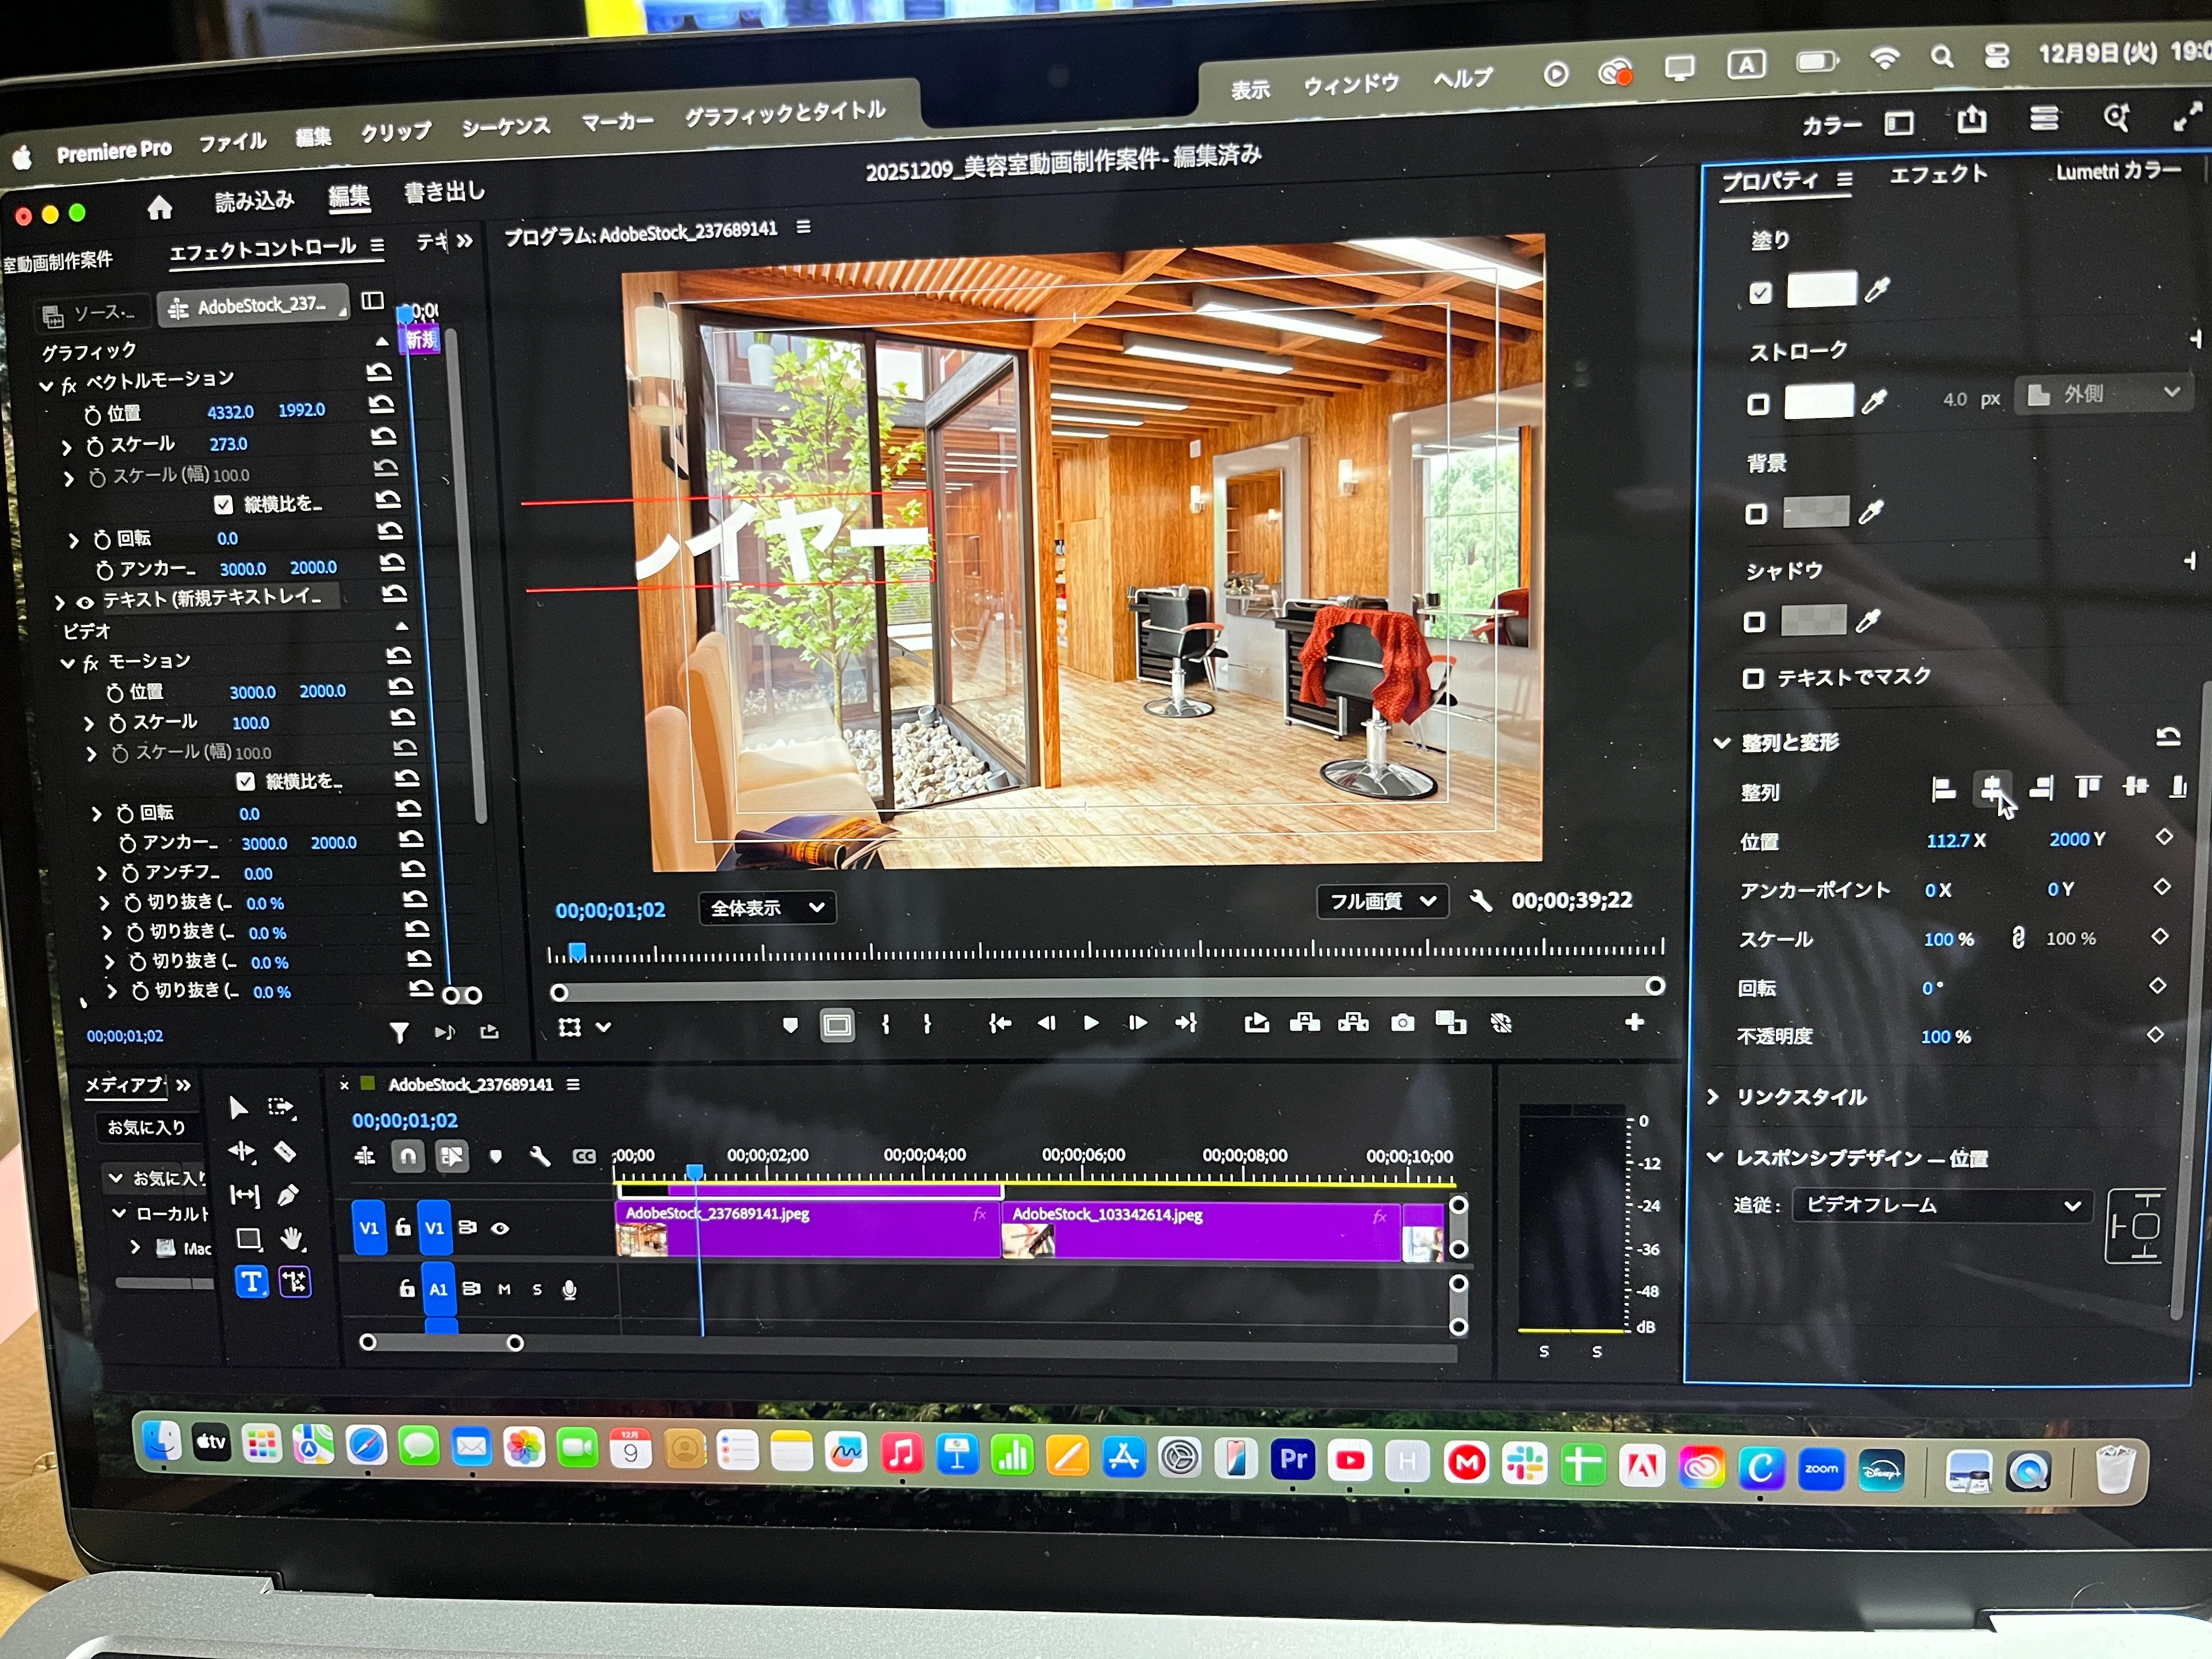The width and height of the screenshot is (2212, 1659).
Task: Enable the 背景 background checkbox
Action: coord(1756,514)
